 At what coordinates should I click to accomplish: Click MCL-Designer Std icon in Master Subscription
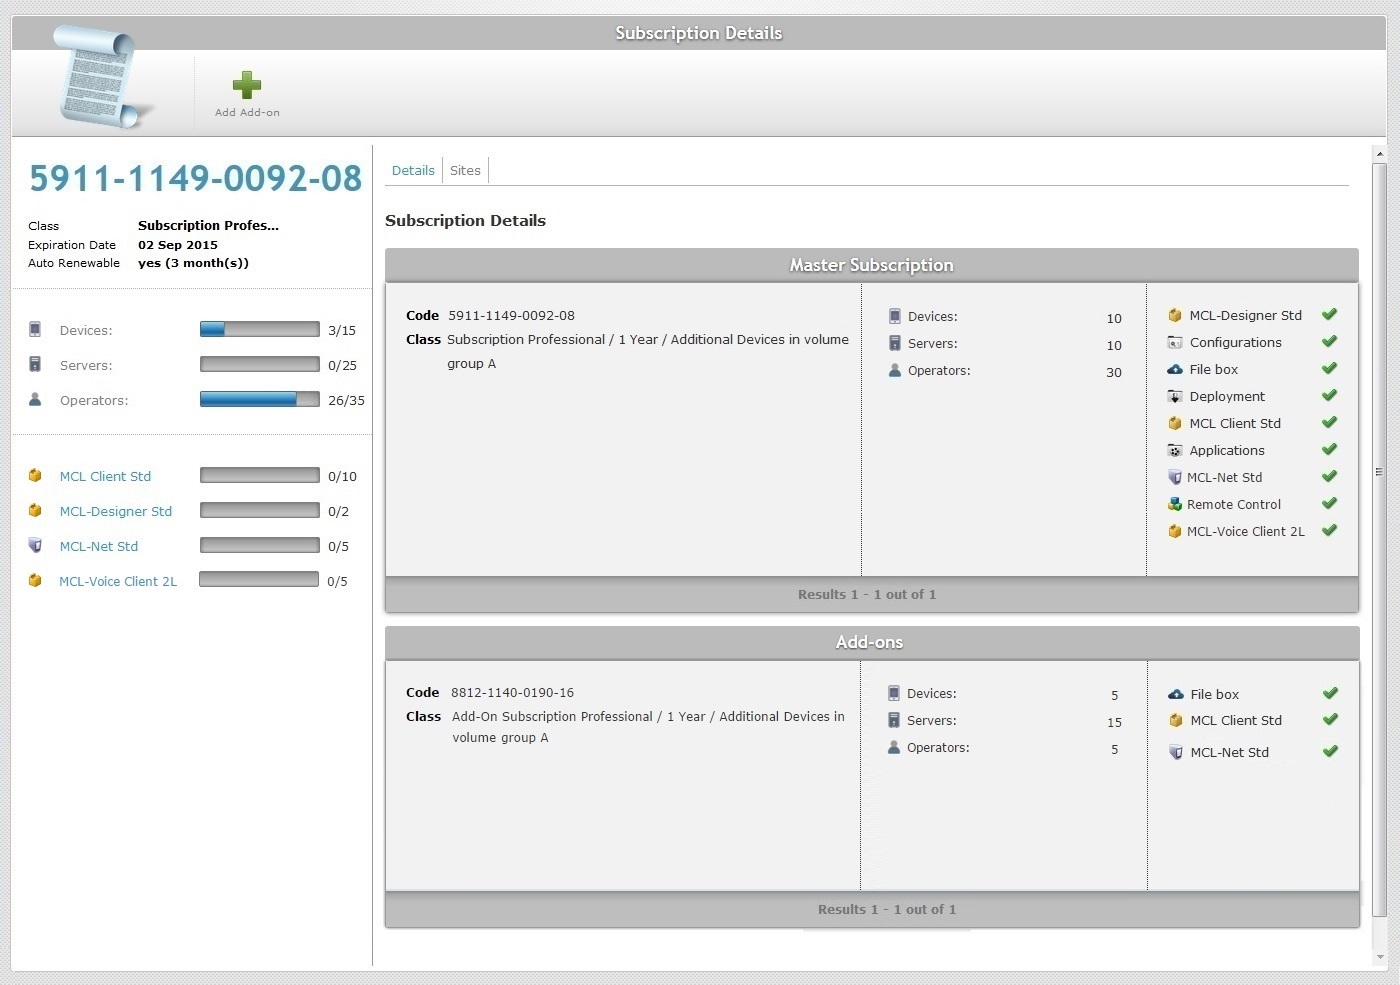[1175, 315]
